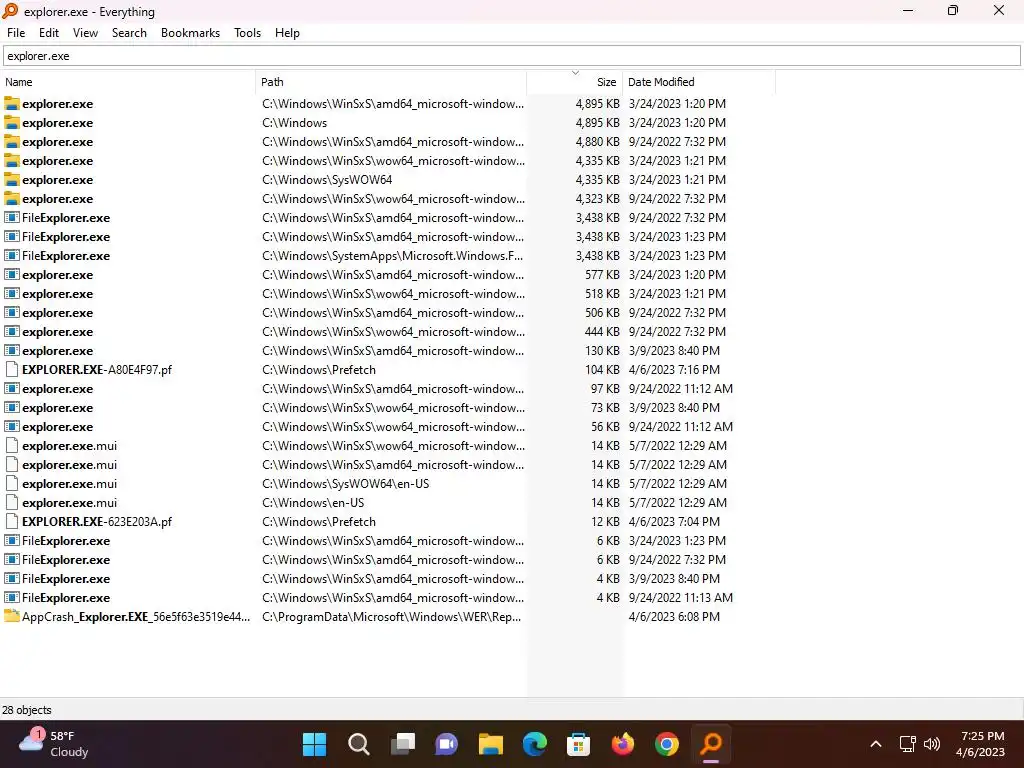Image resolution: width=1024 pixels, height=768 pixels.
Task: Open the File menu
Action: (16, 33)
